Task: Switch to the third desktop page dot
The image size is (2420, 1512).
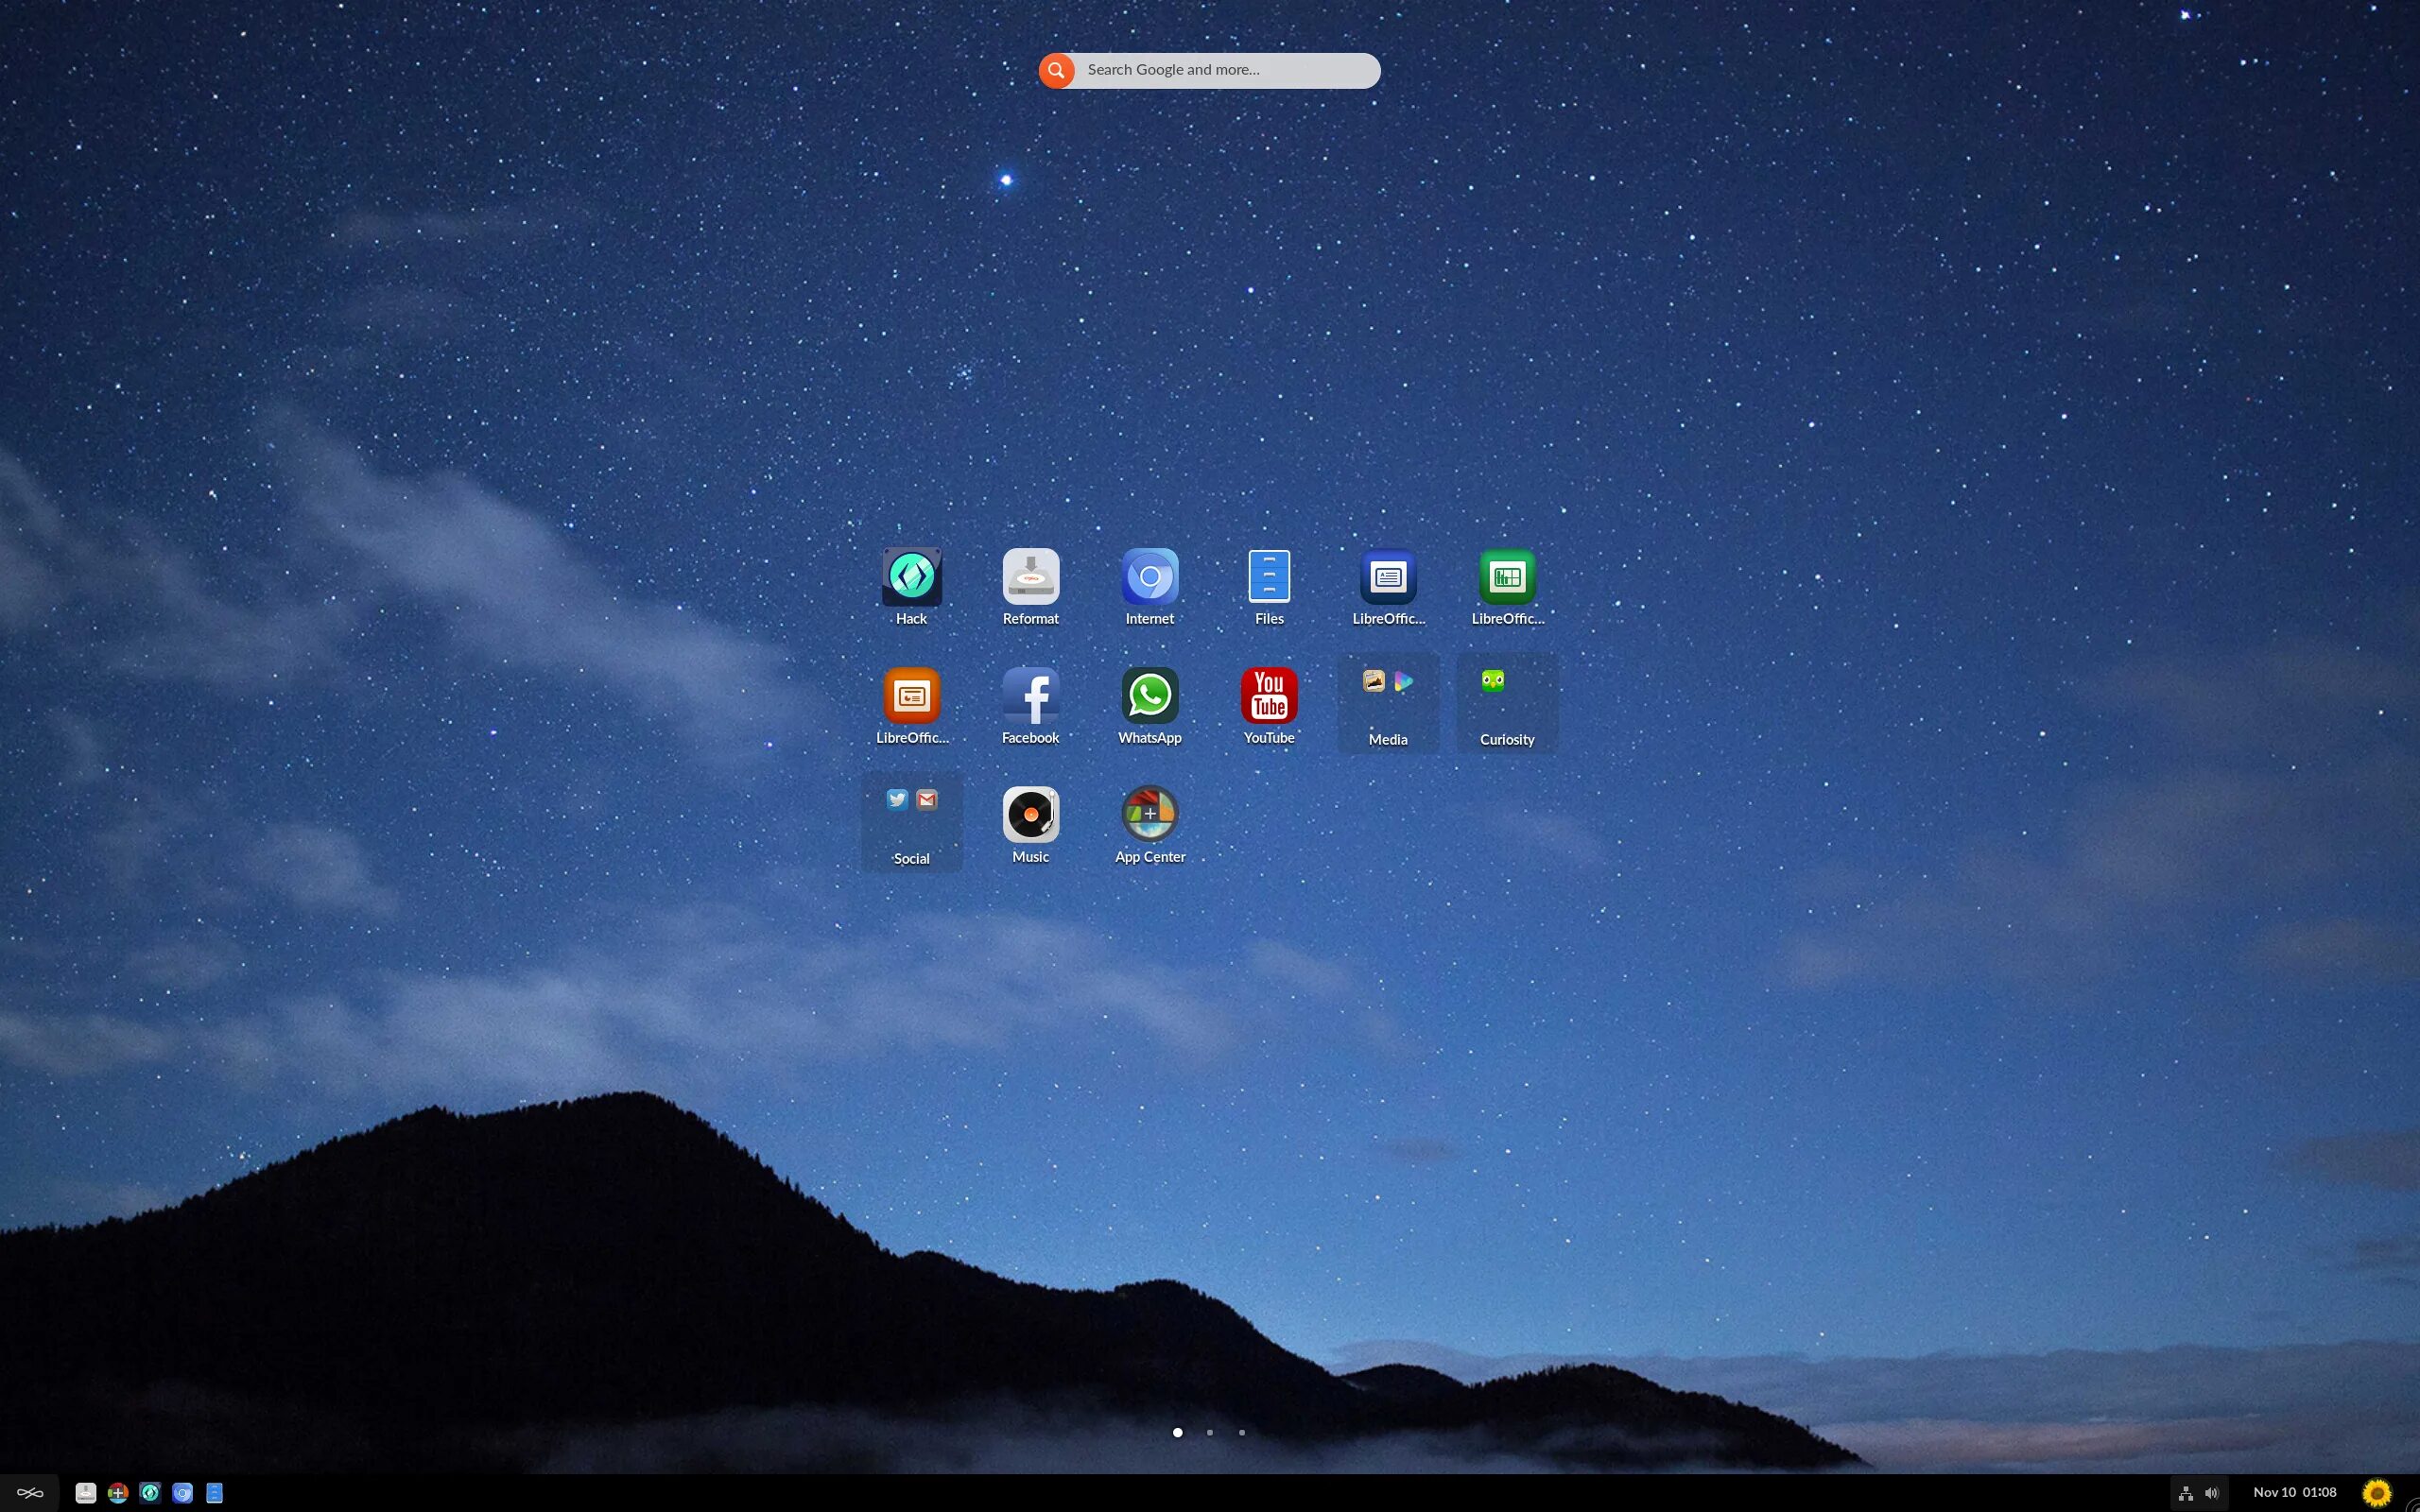Action: pyautogui.click(x=1242, y=1432)
